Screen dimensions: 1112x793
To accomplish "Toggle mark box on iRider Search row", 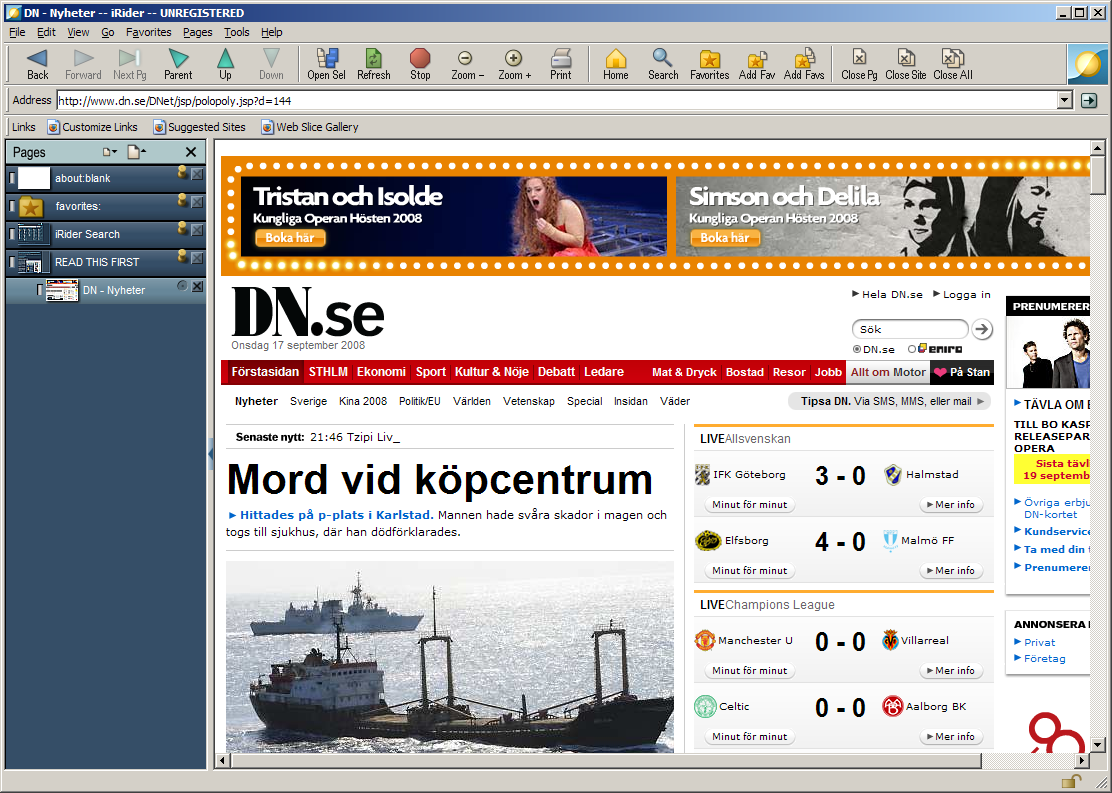I will (12, 233).
